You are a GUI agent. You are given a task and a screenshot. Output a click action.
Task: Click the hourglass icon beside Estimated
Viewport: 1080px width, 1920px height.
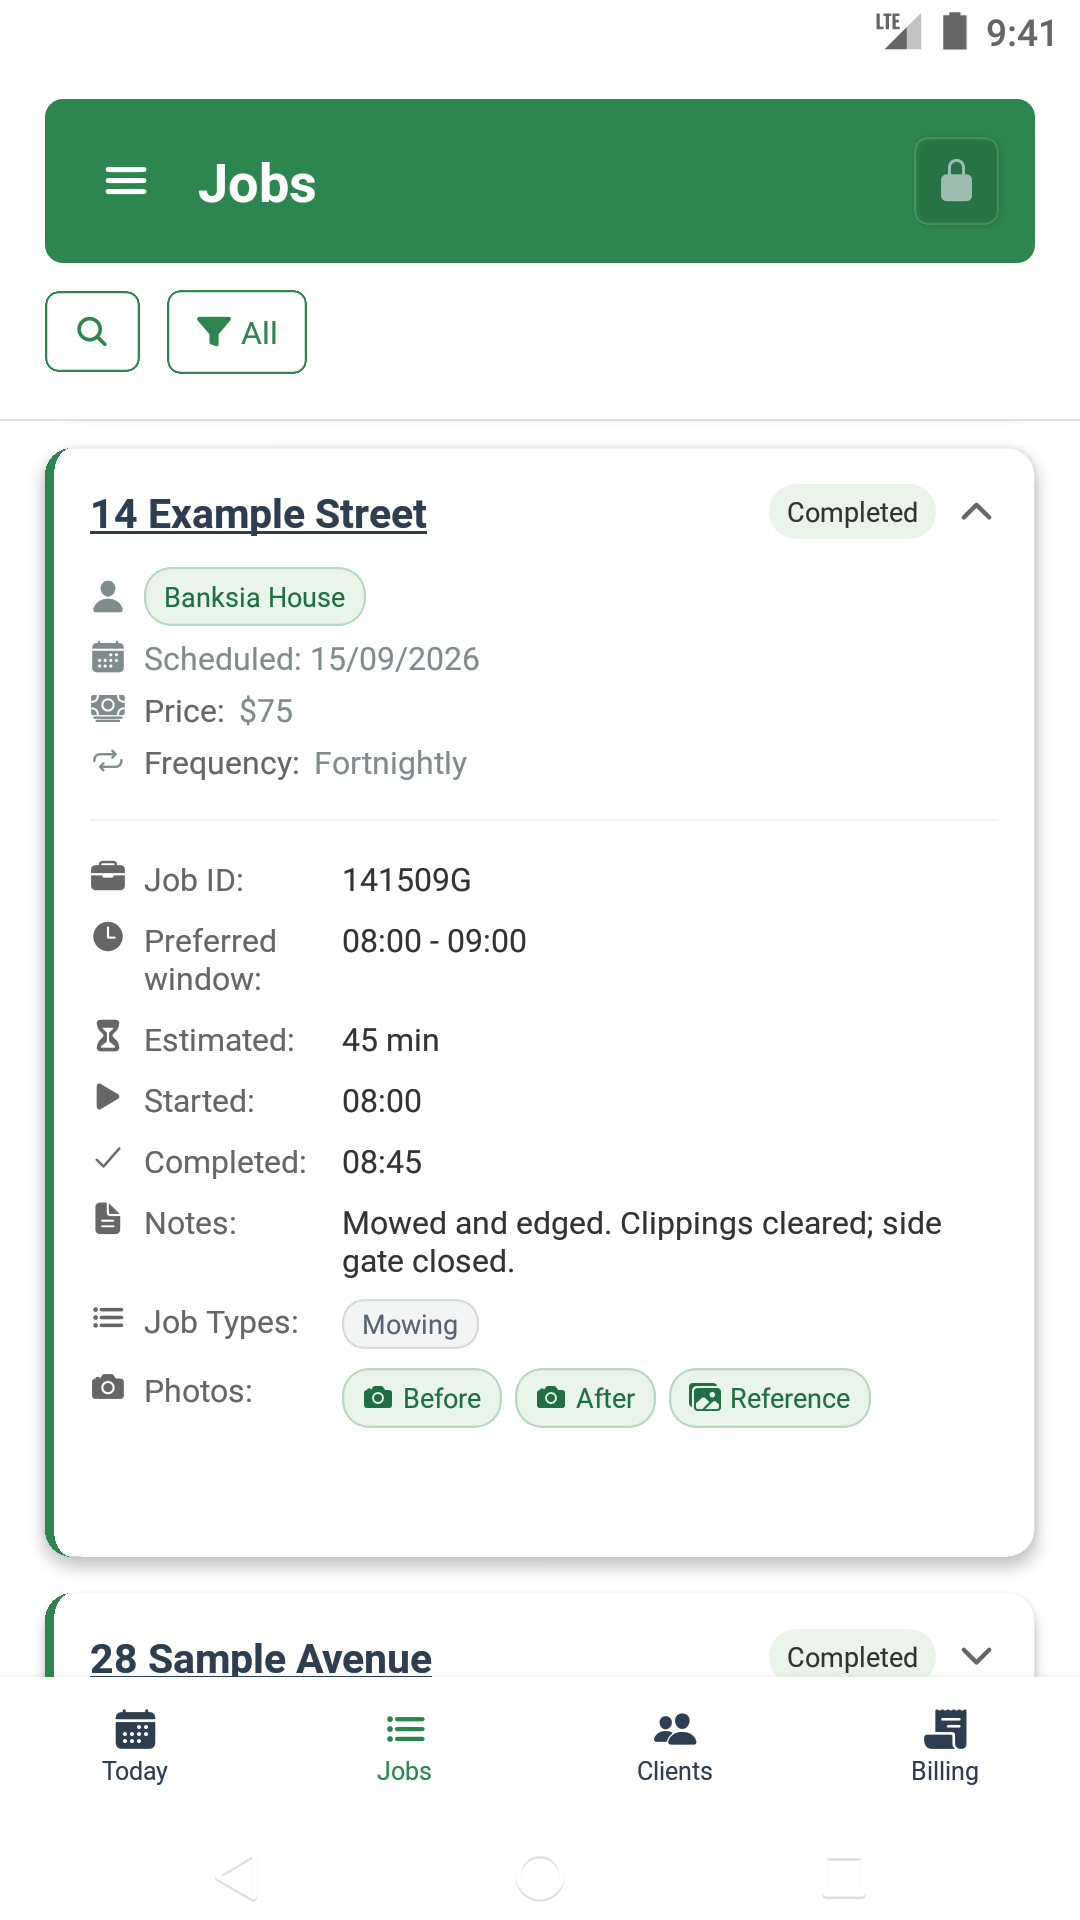point(108,1036)
